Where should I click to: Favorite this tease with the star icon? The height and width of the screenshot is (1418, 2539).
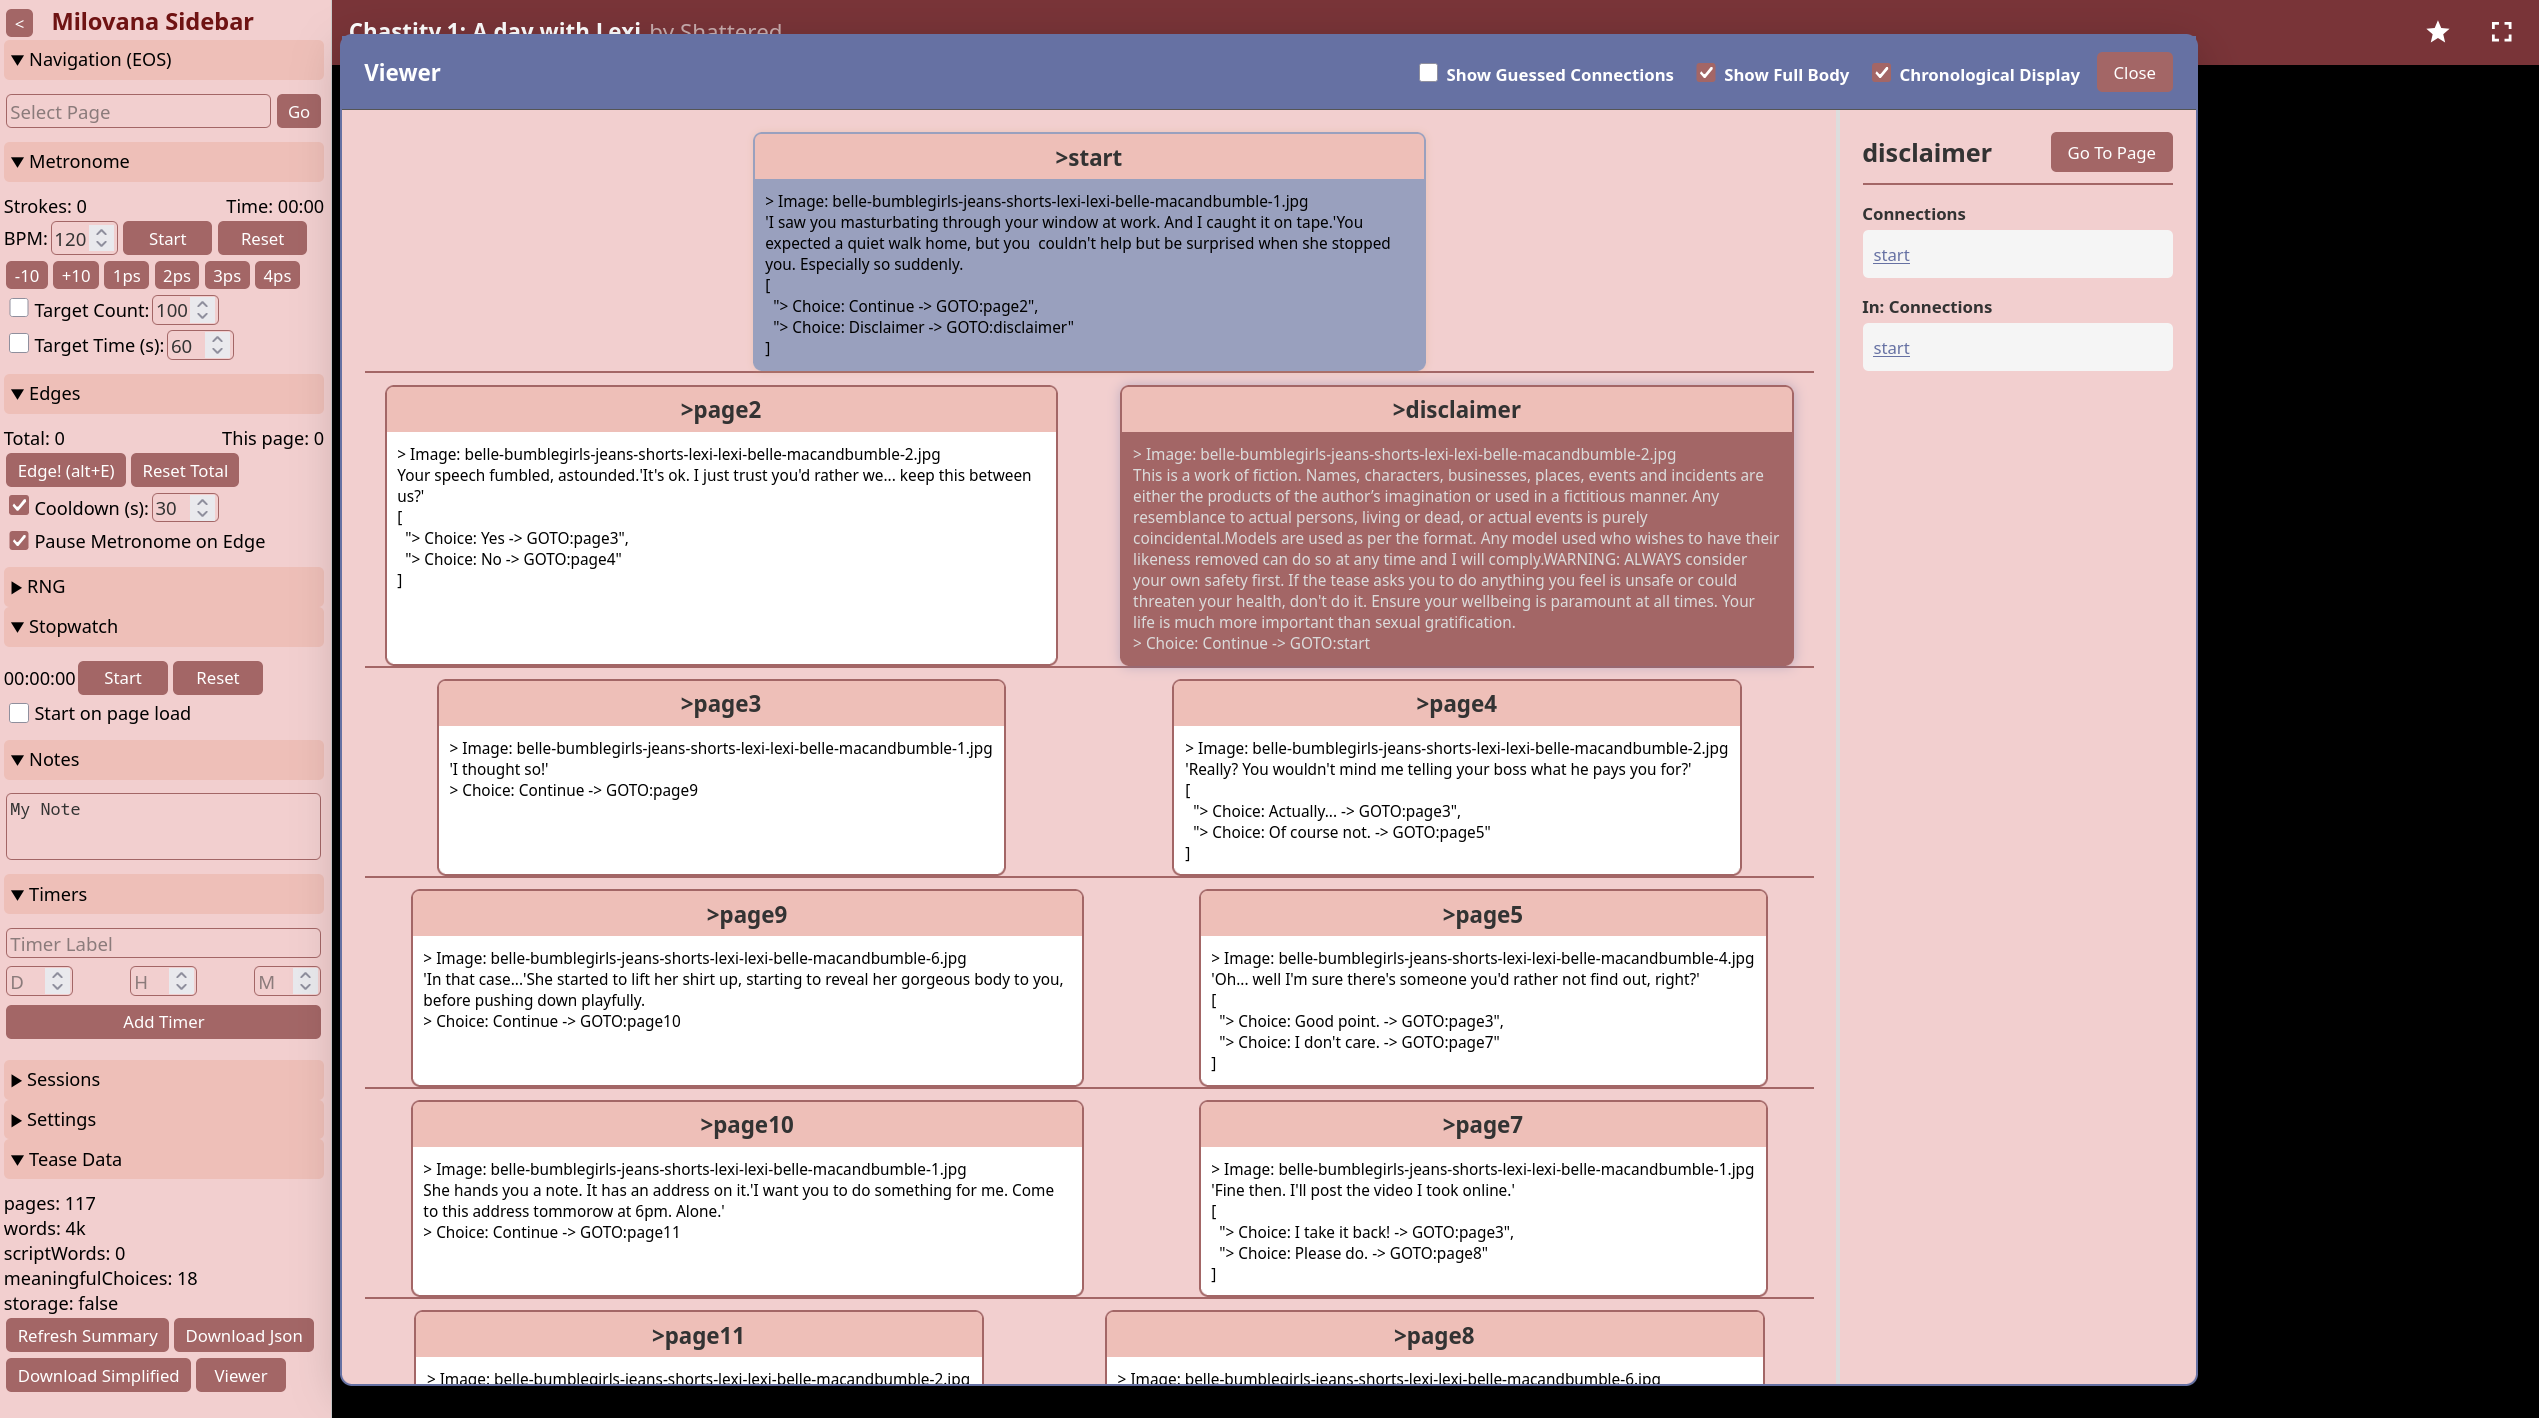tap(2438, 32)
